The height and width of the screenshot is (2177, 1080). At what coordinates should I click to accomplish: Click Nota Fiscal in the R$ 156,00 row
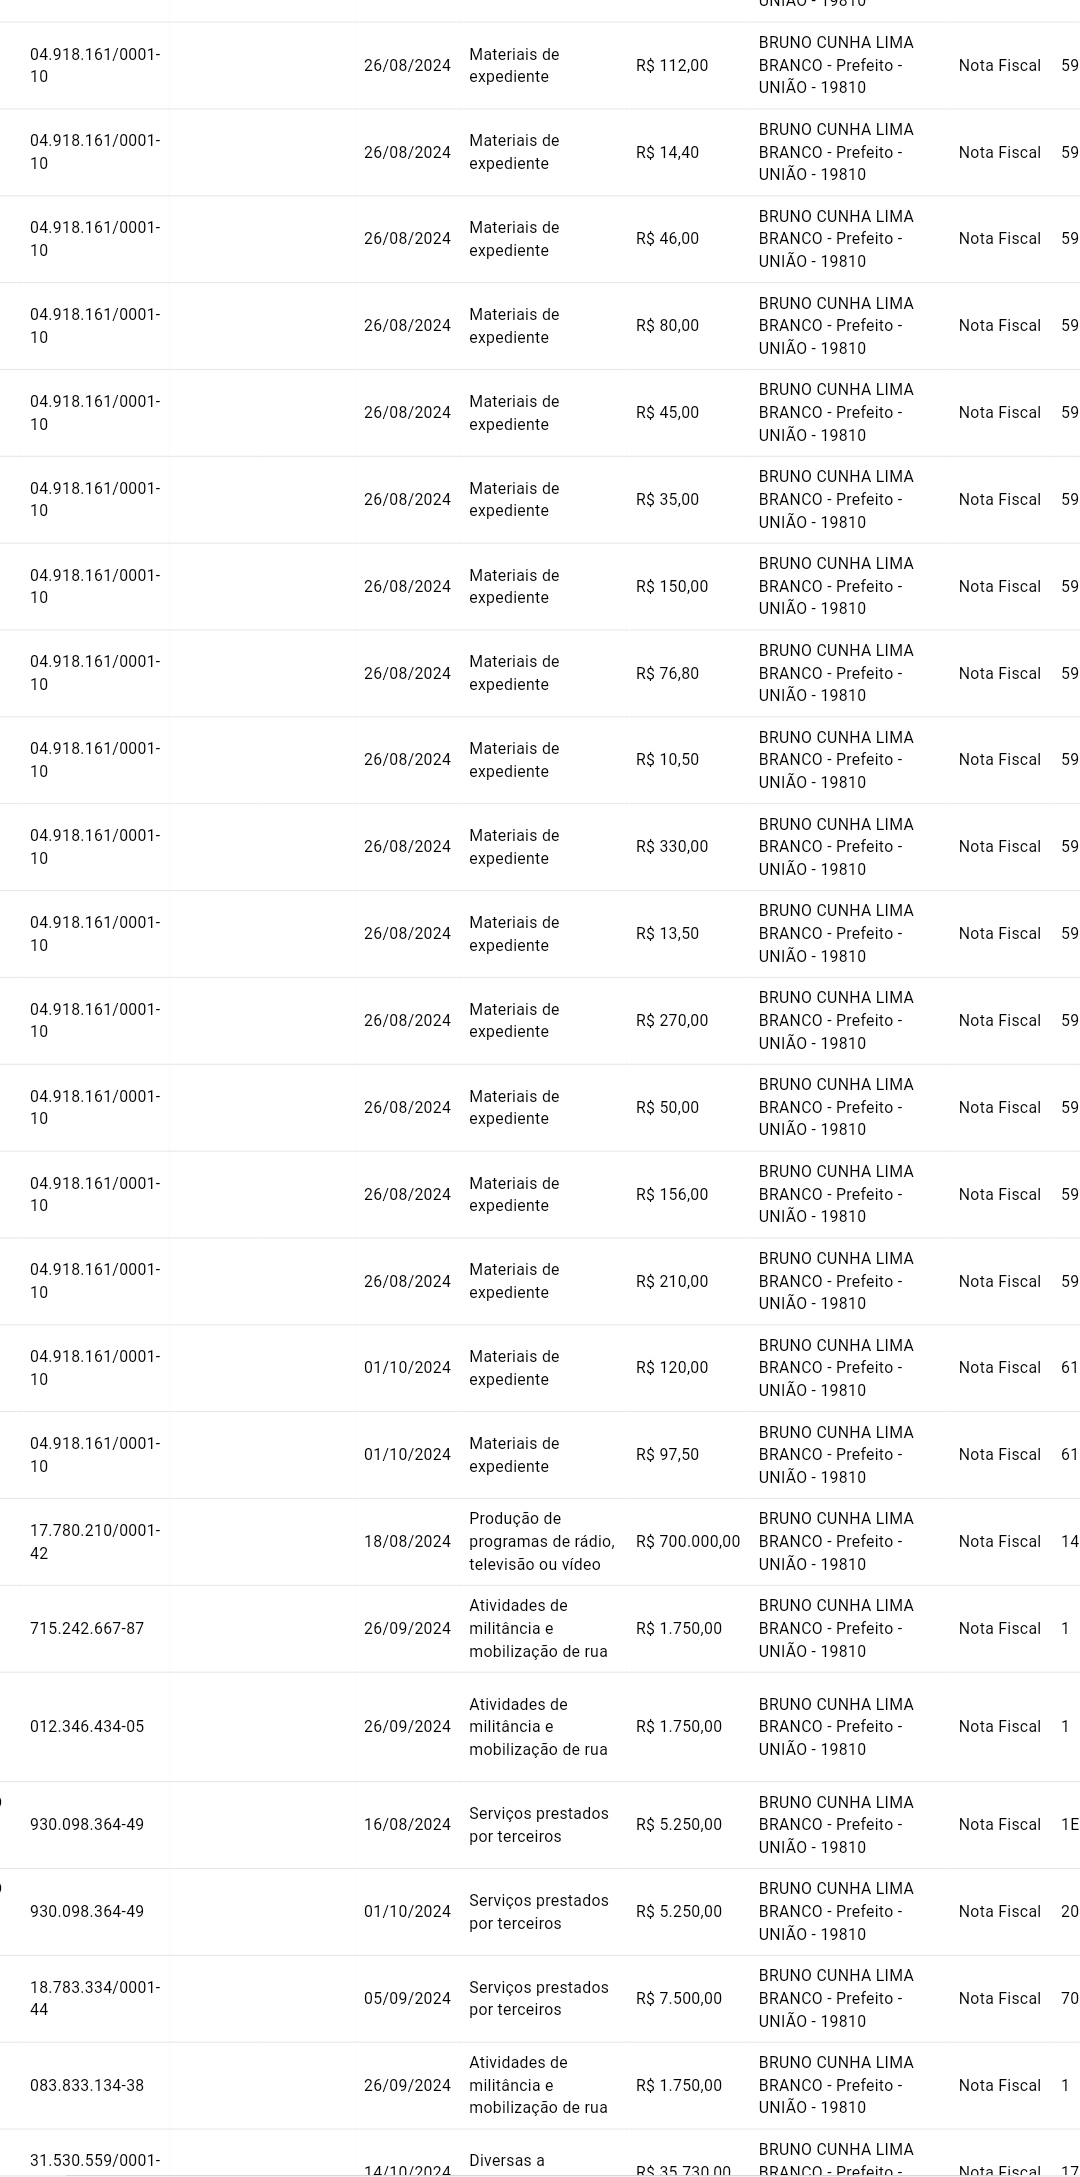coord(999,1194)
